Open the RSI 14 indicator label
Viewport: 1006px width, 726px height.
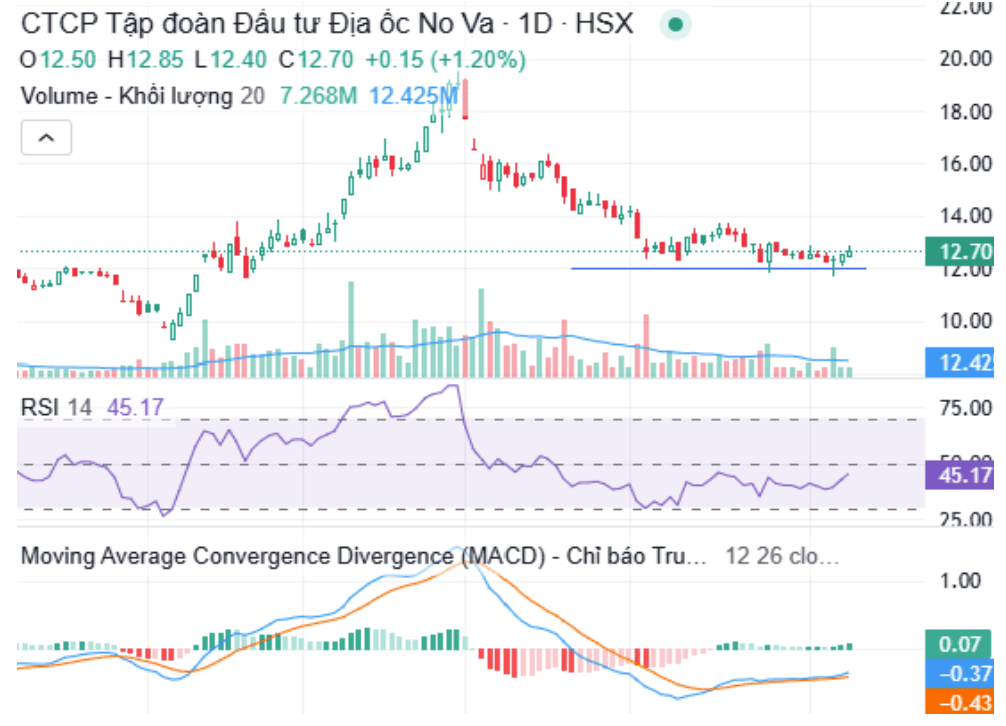click(56, 407)
